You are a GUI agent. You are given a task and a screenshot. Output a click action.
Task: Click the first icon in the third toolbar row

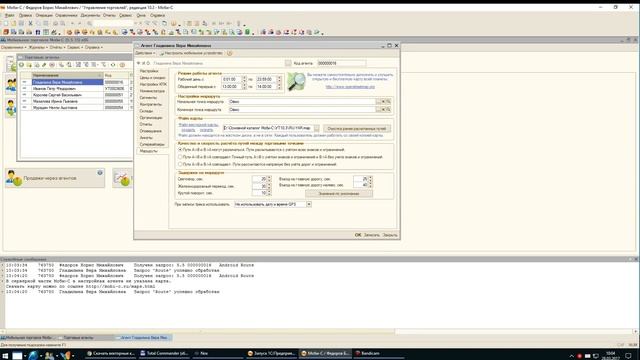6,32
